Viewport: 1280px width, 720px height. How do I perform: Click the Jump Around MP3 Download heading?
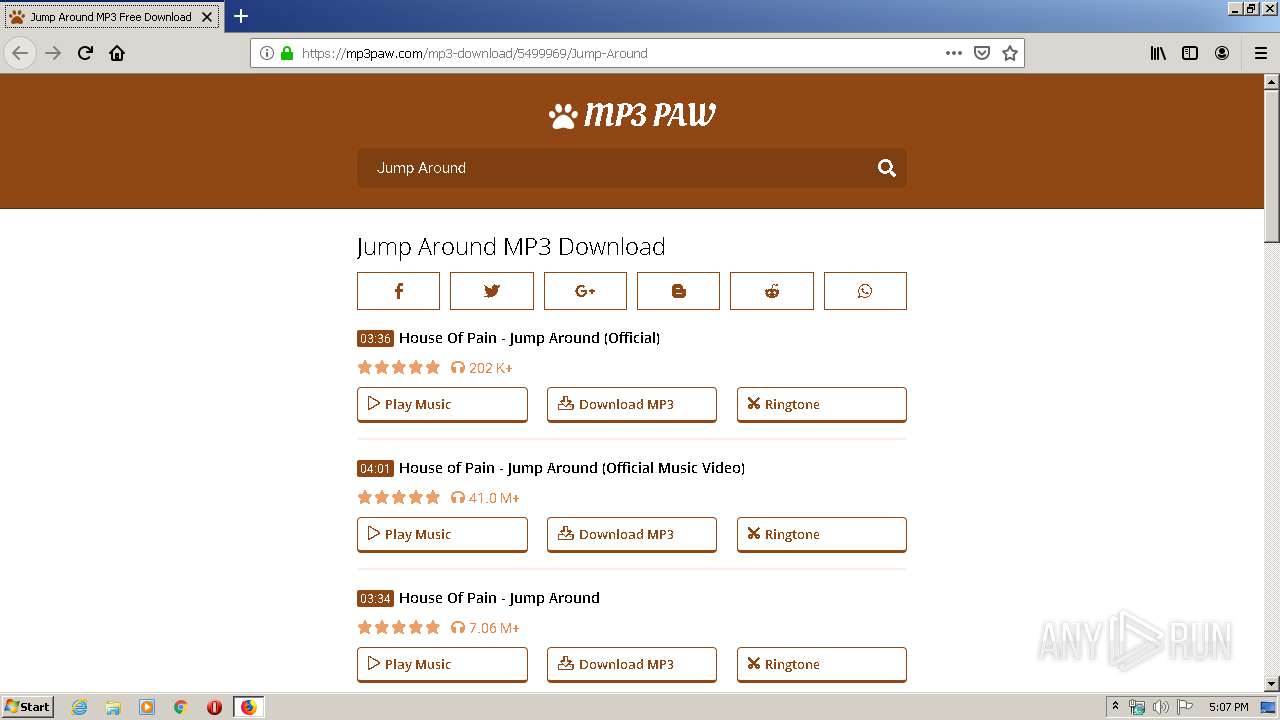click(x=511, y=247)
